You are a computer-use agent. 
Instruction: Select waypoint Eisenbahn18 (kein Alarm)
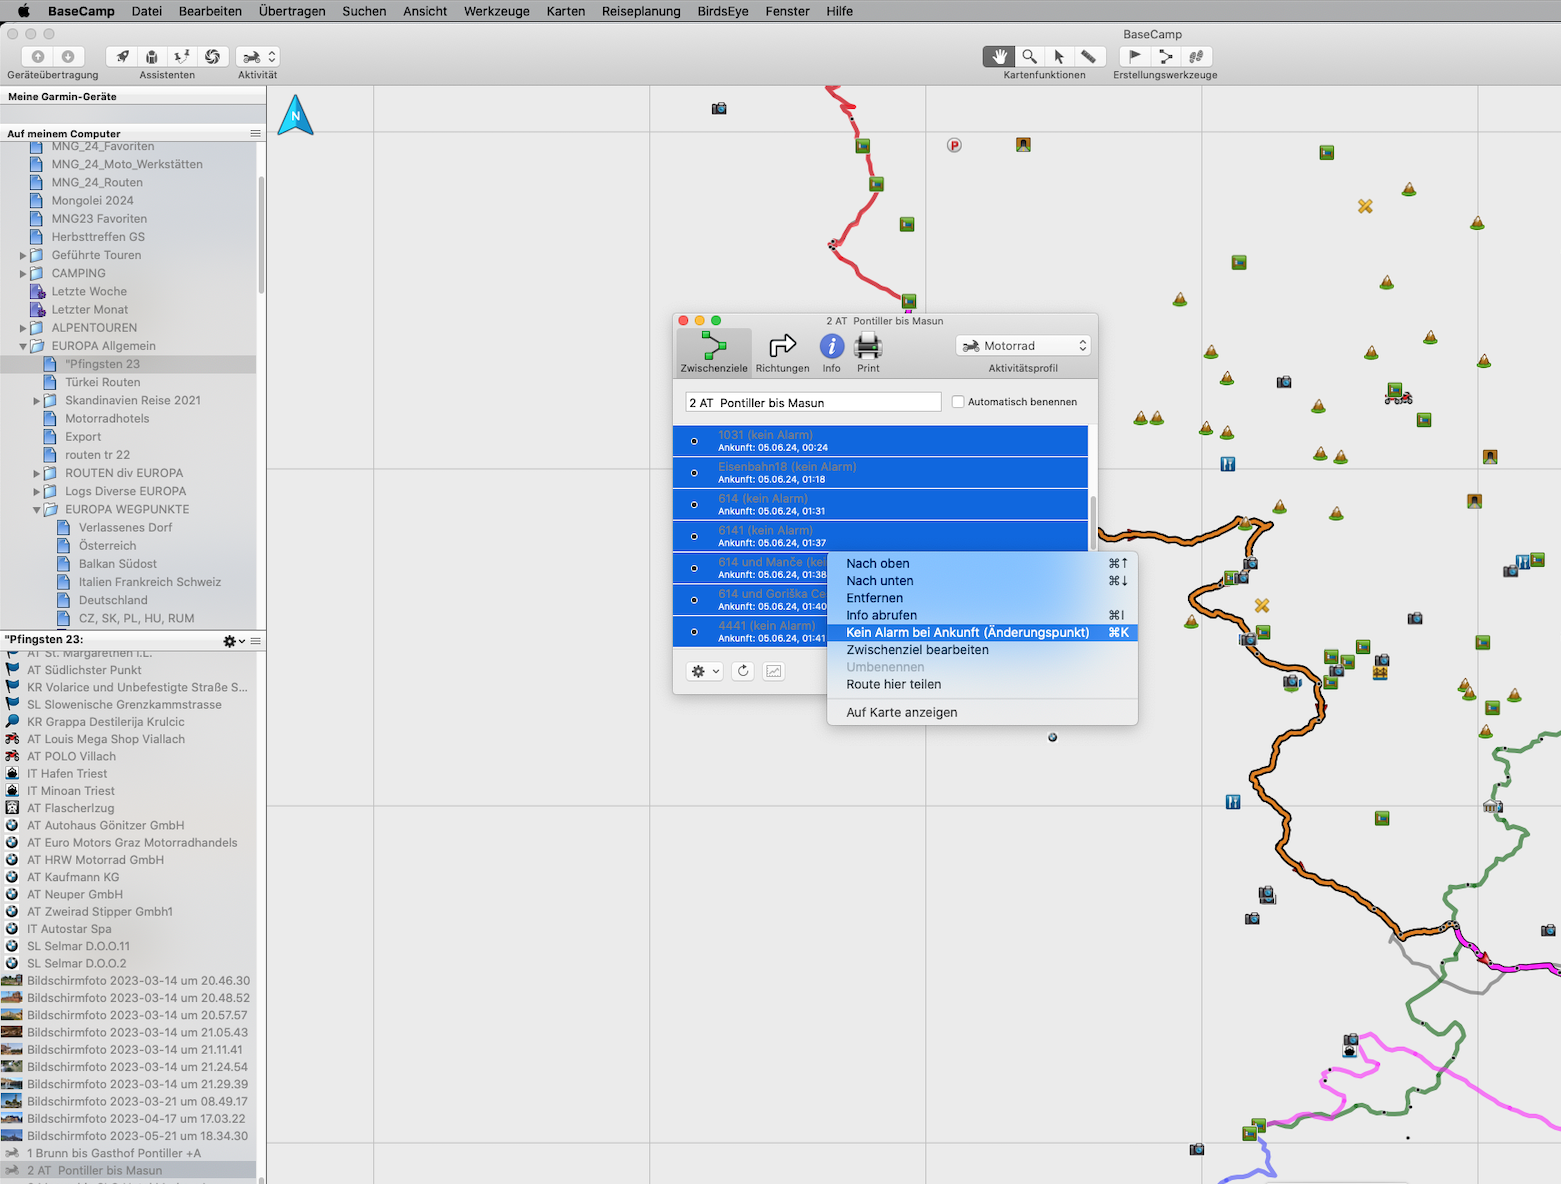880,472
